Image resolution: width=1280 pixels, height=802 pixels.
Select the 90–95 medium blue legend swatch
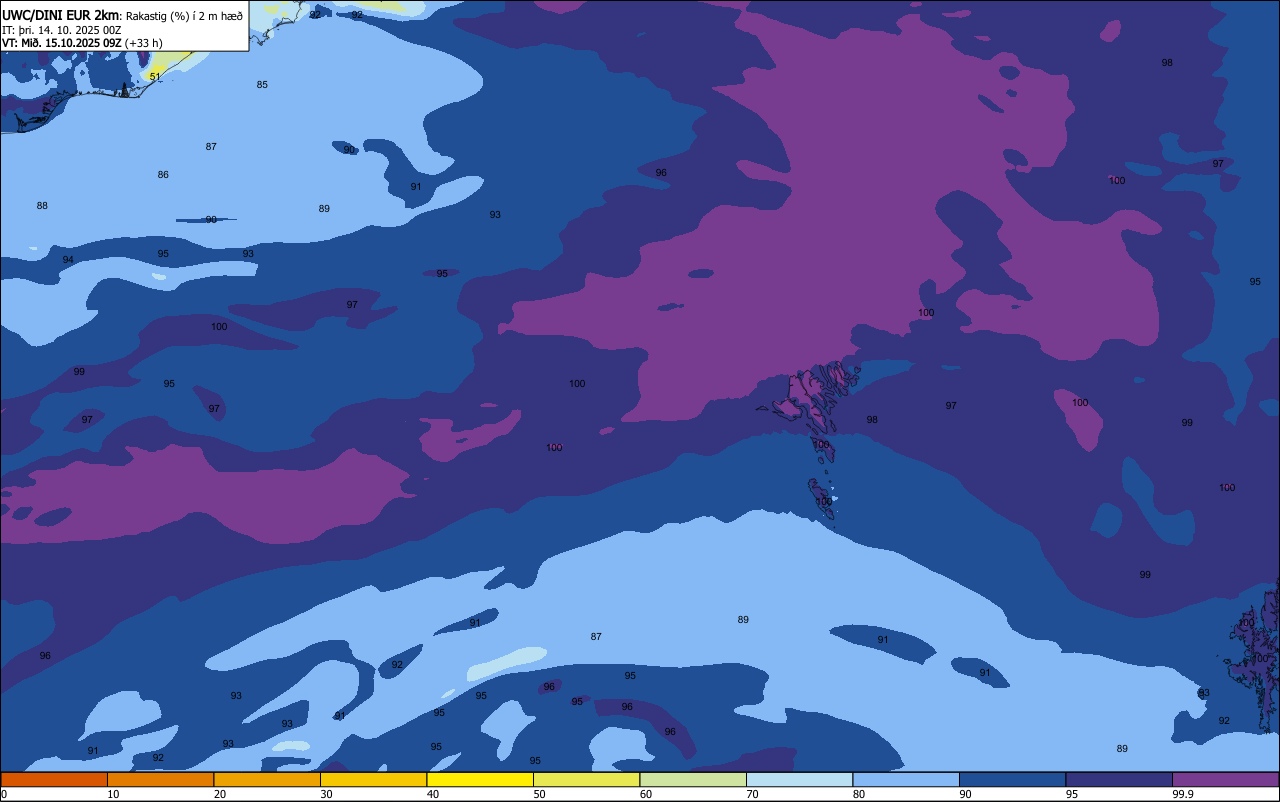(x=1012, y=779)
